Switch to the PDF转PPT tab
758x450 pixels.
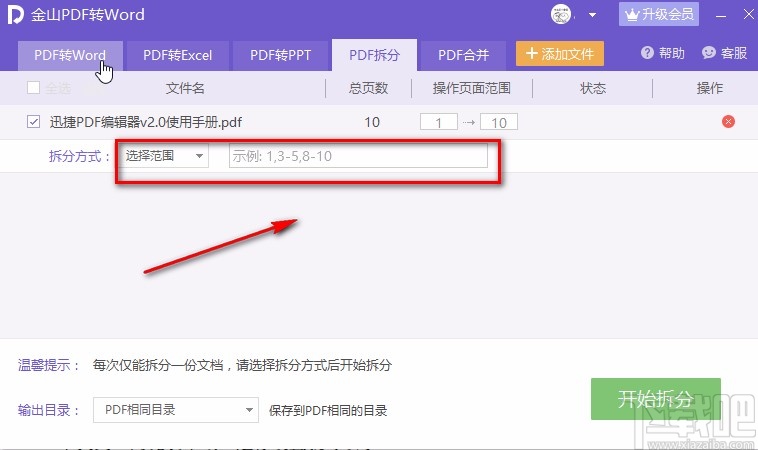pos(280,55)
